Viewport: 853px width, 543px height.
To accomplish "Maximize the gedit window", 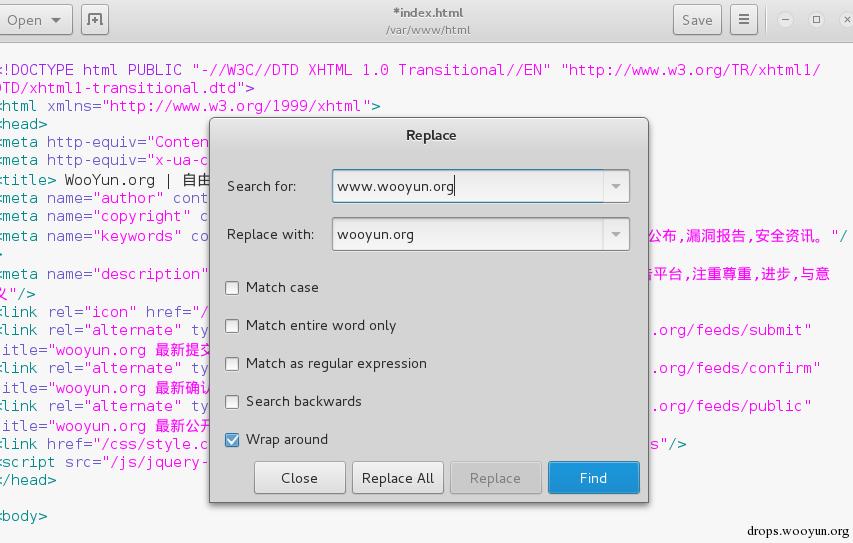I will click(x=816, y=20).
